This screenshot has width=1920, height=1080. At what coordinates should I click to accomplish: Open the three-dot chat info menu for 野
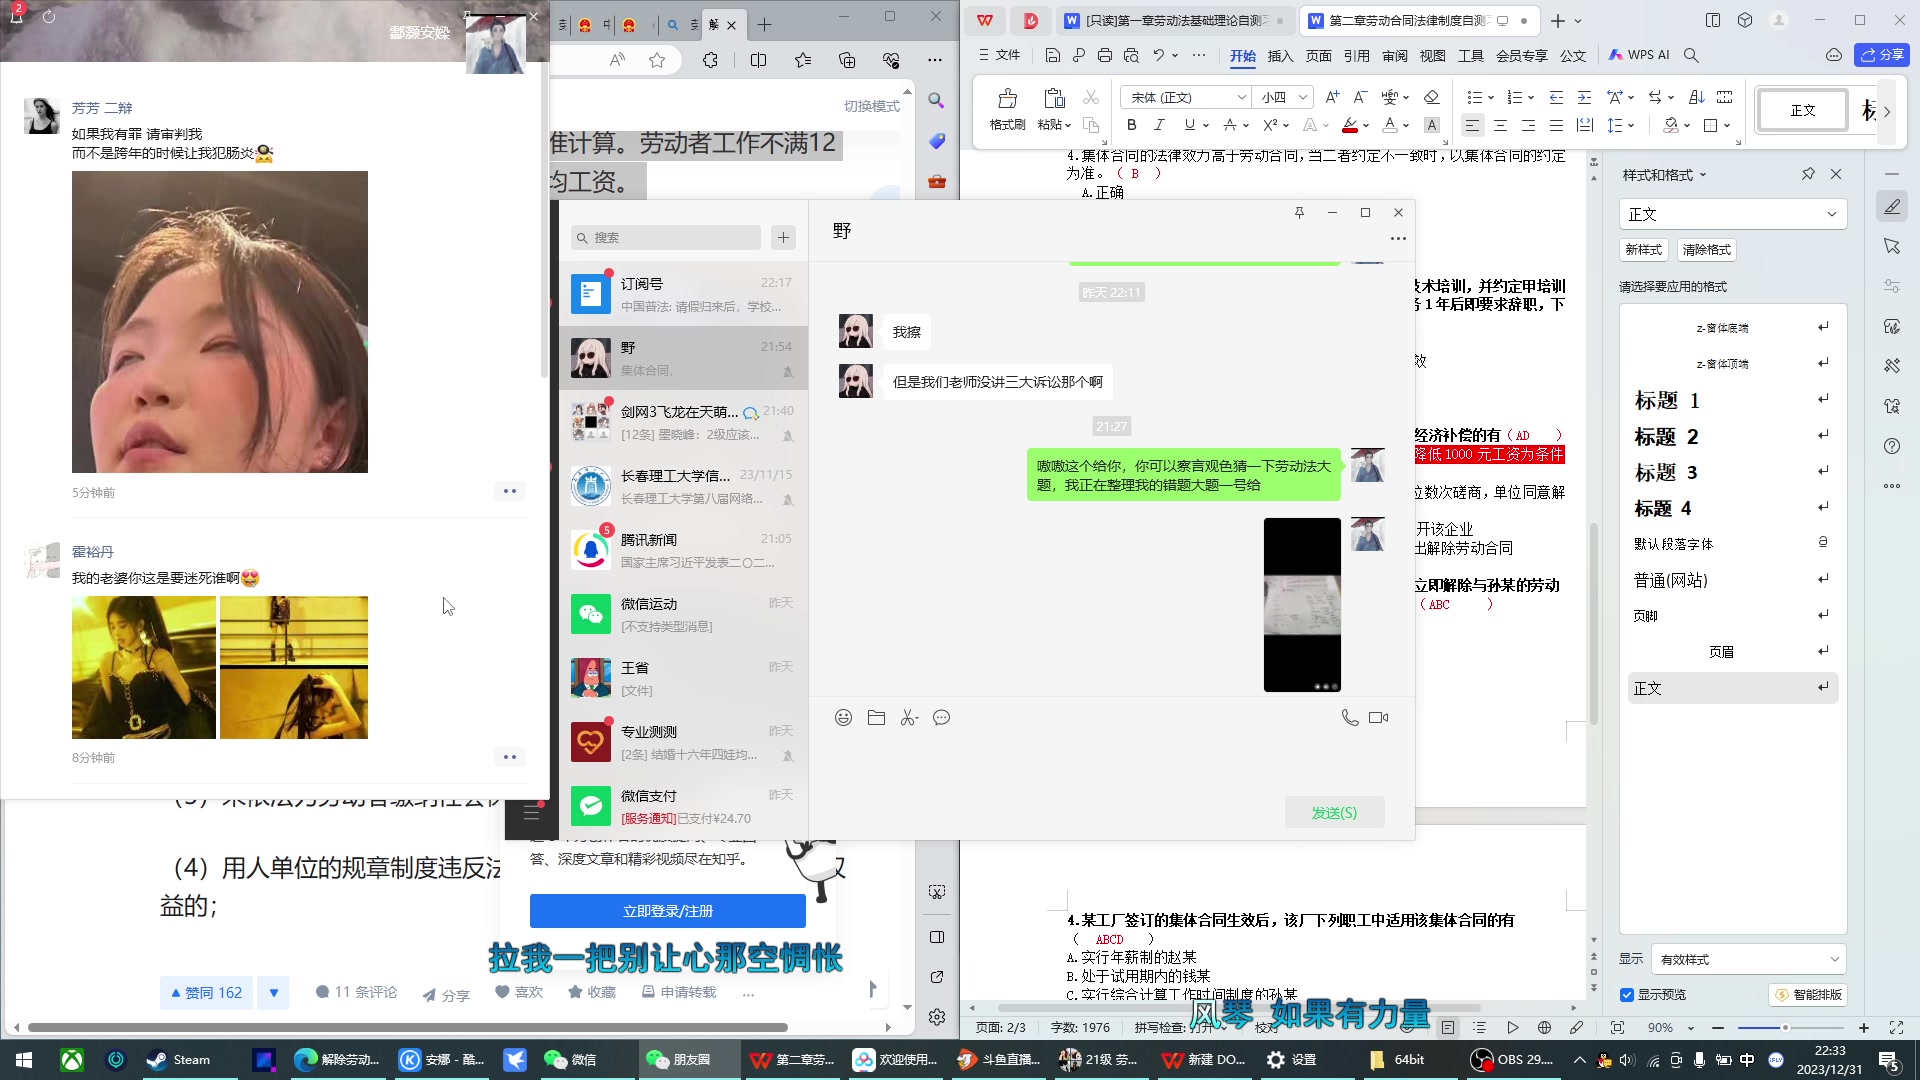[x=1398, y=238]
